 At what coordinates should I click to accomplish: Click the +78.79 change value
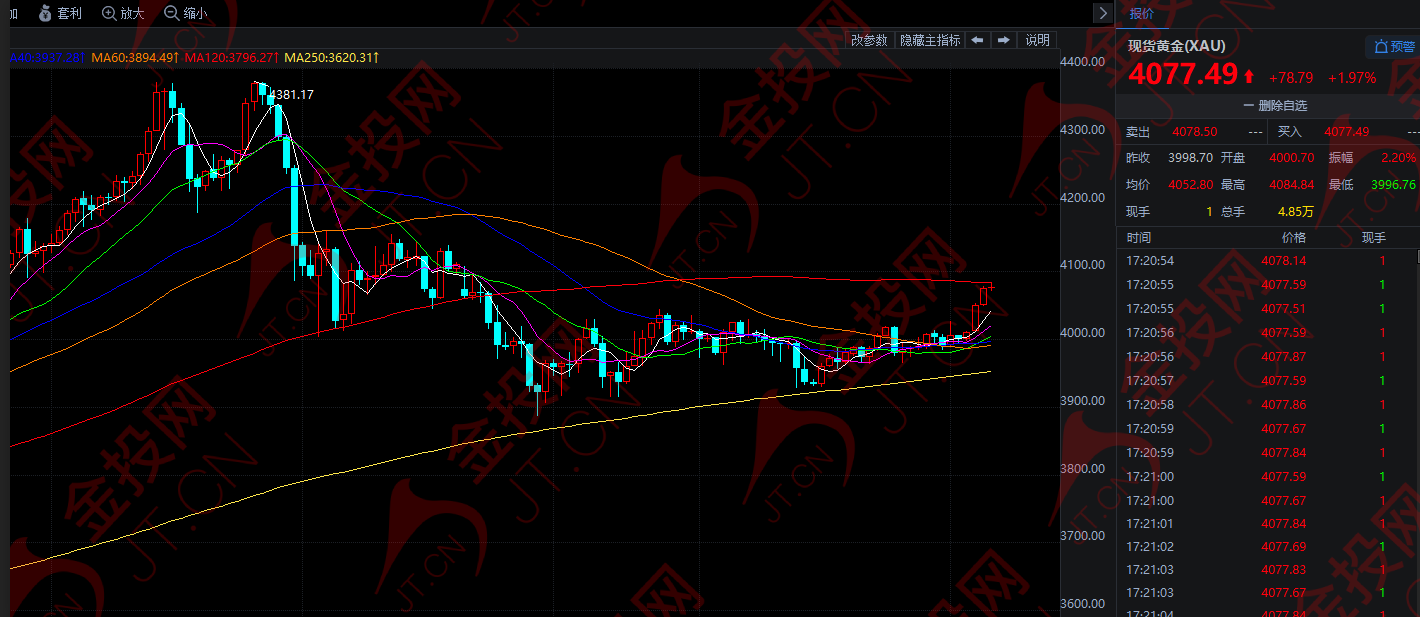coord(1290,78)
